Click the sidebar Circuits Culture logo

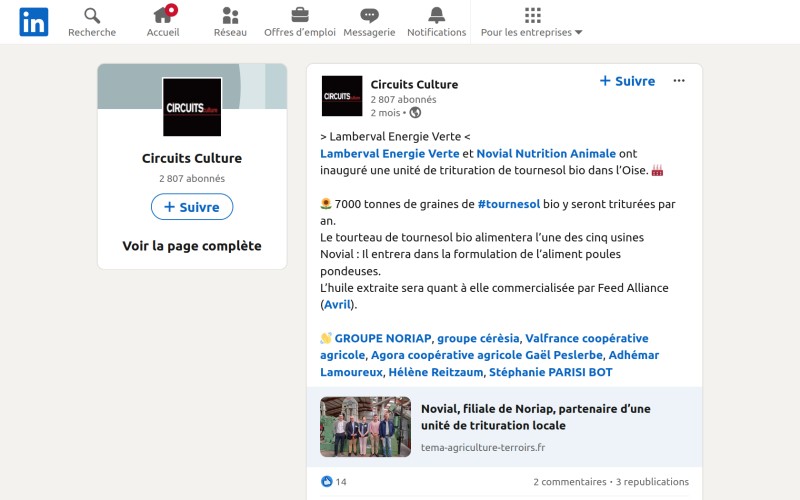point(192,107)
